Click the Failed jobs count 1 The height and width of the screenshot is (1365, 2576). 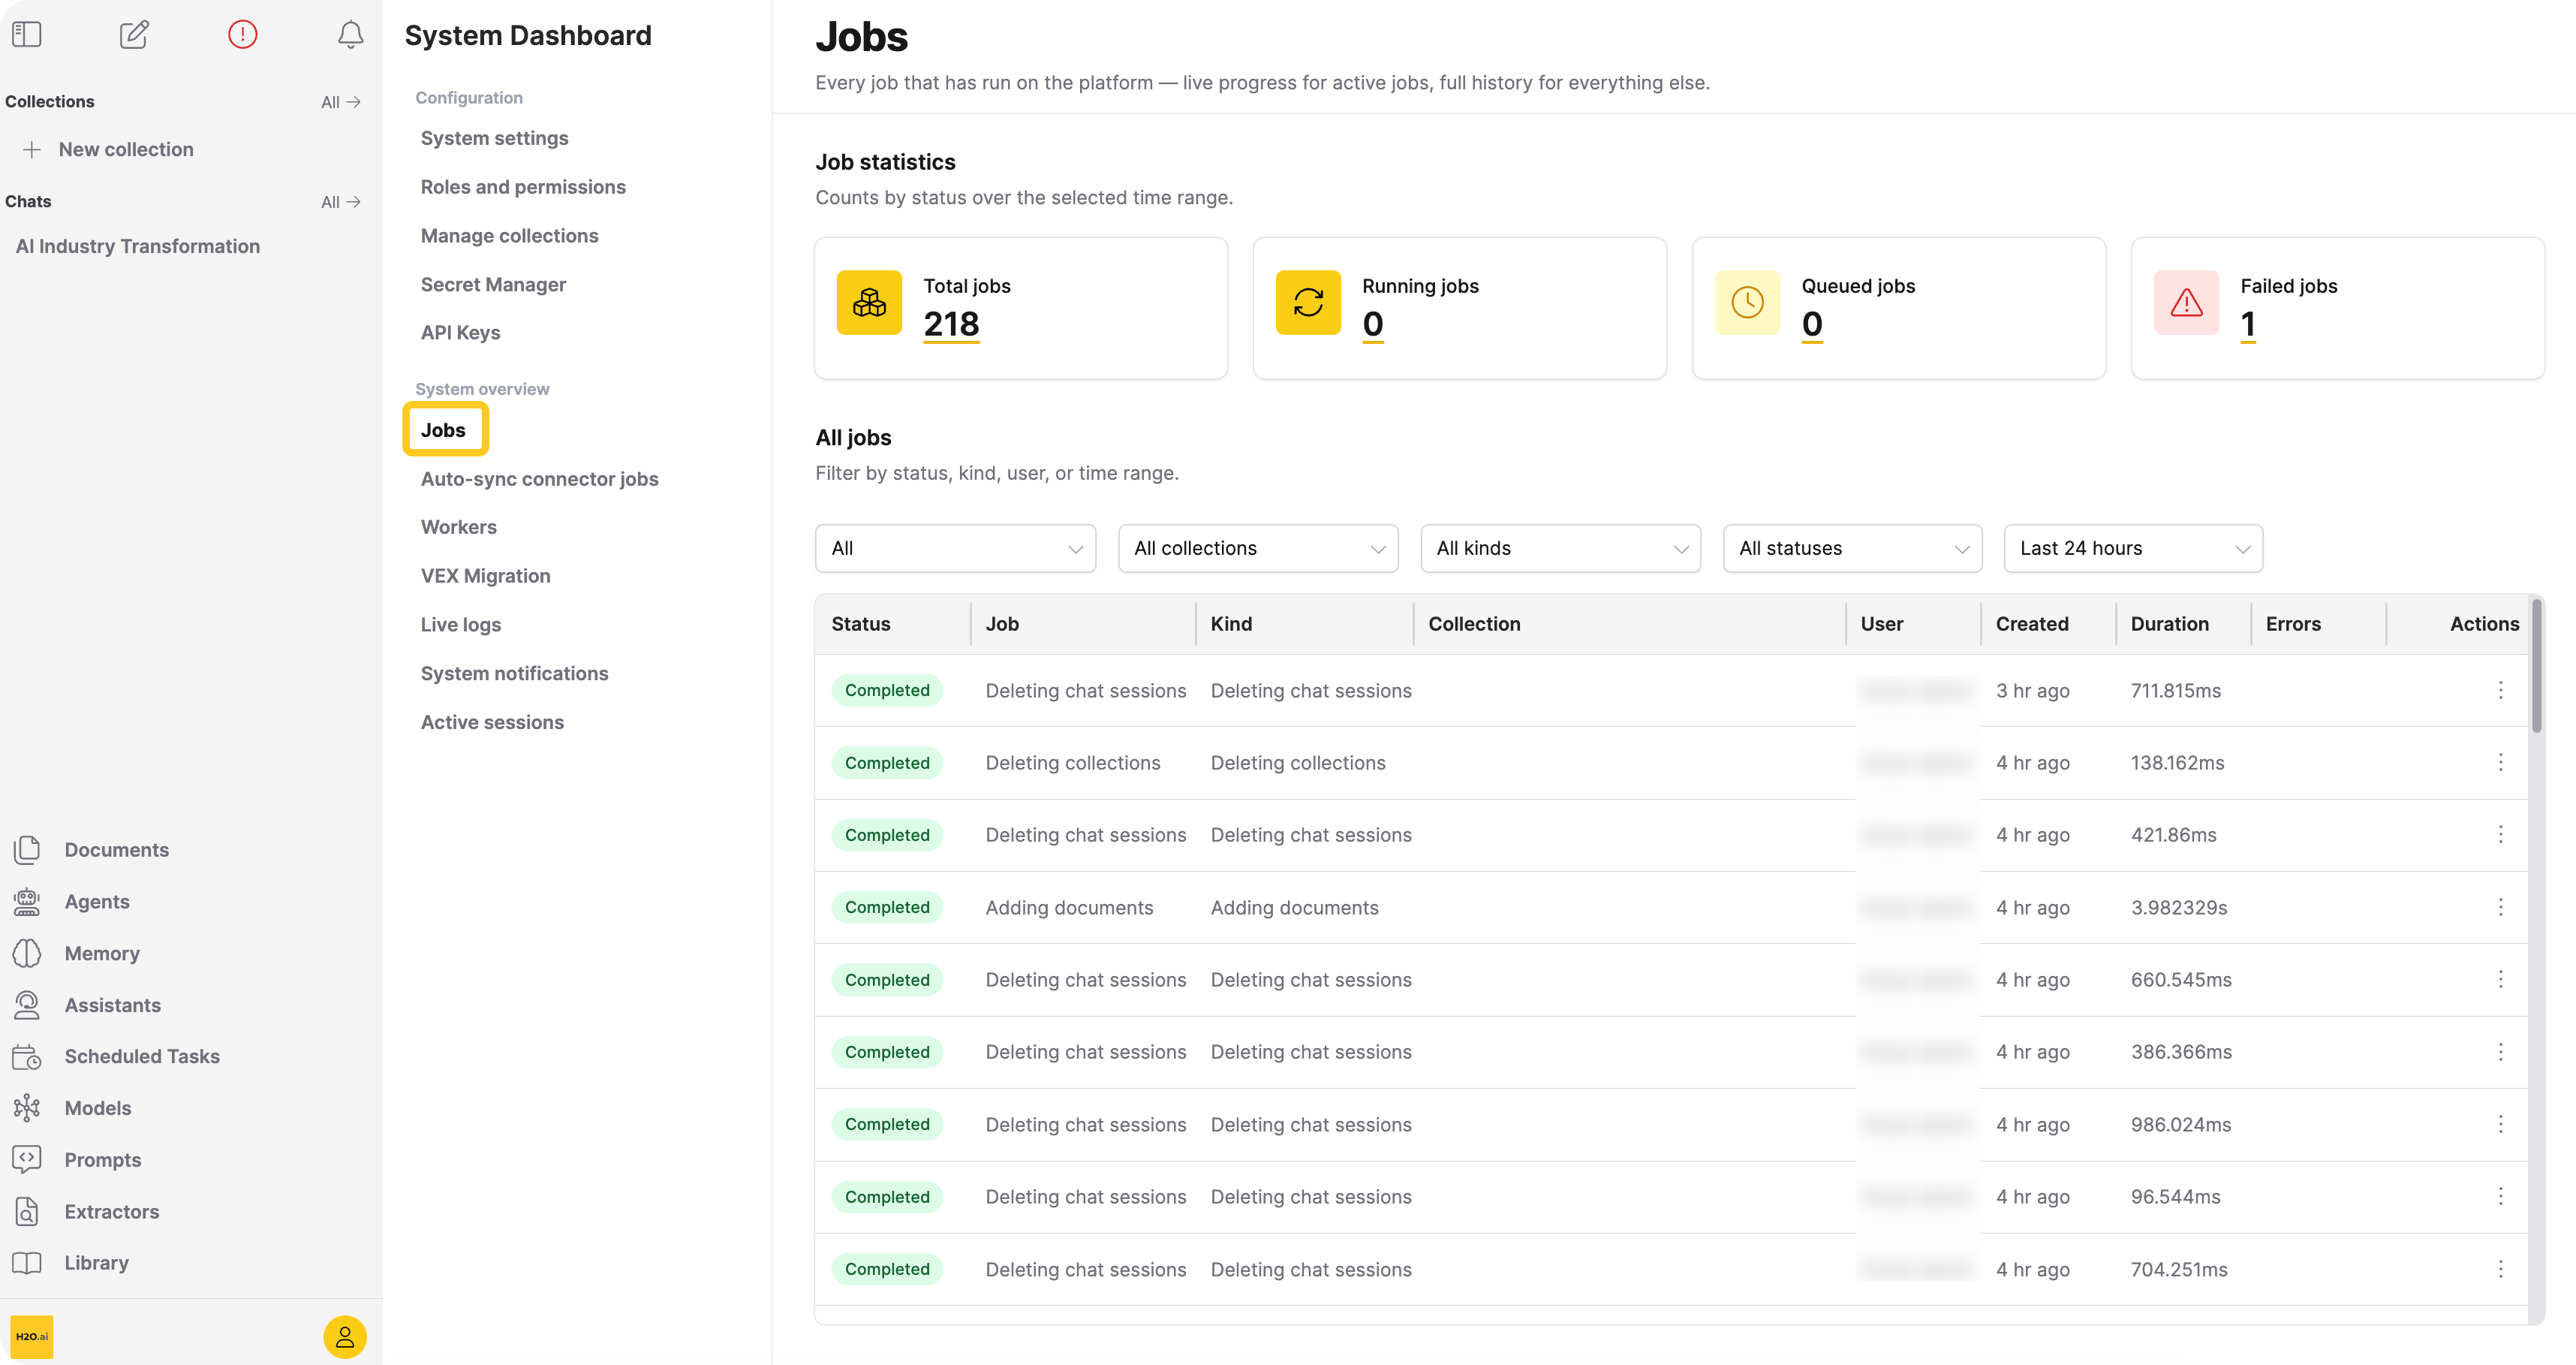coord(2247,325)
